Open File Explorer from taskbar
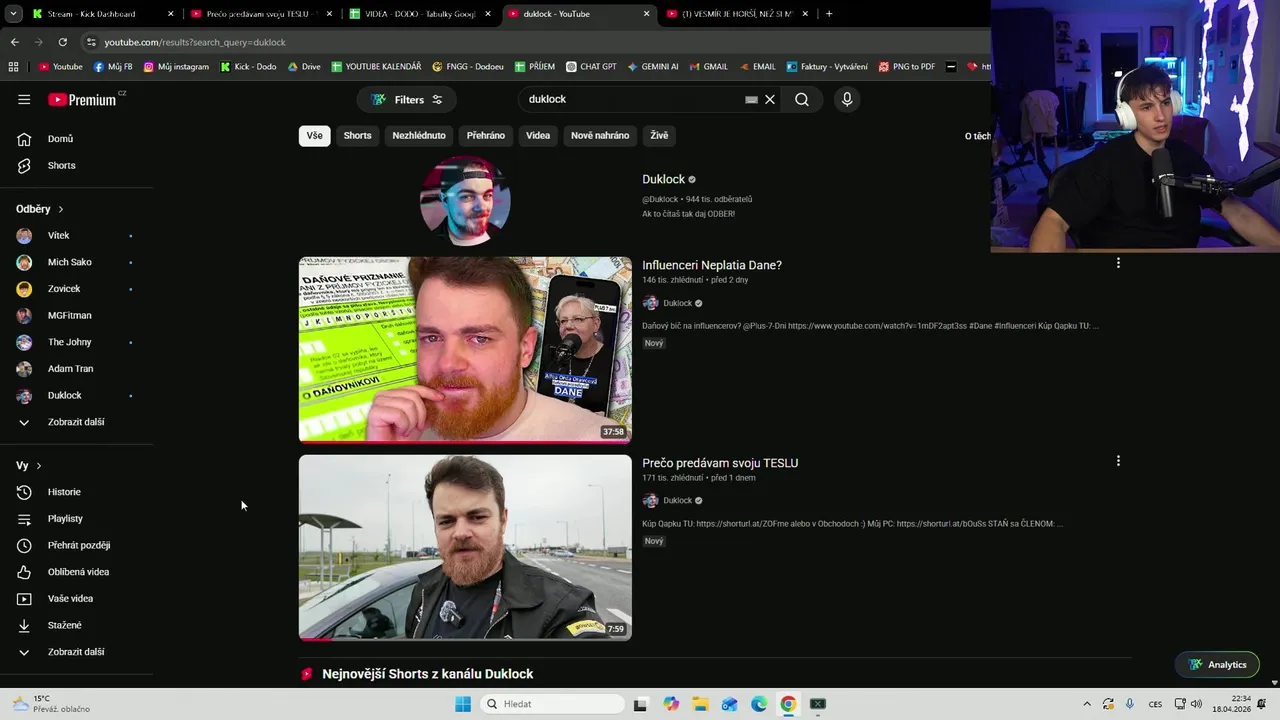 [x=700, y=704]
